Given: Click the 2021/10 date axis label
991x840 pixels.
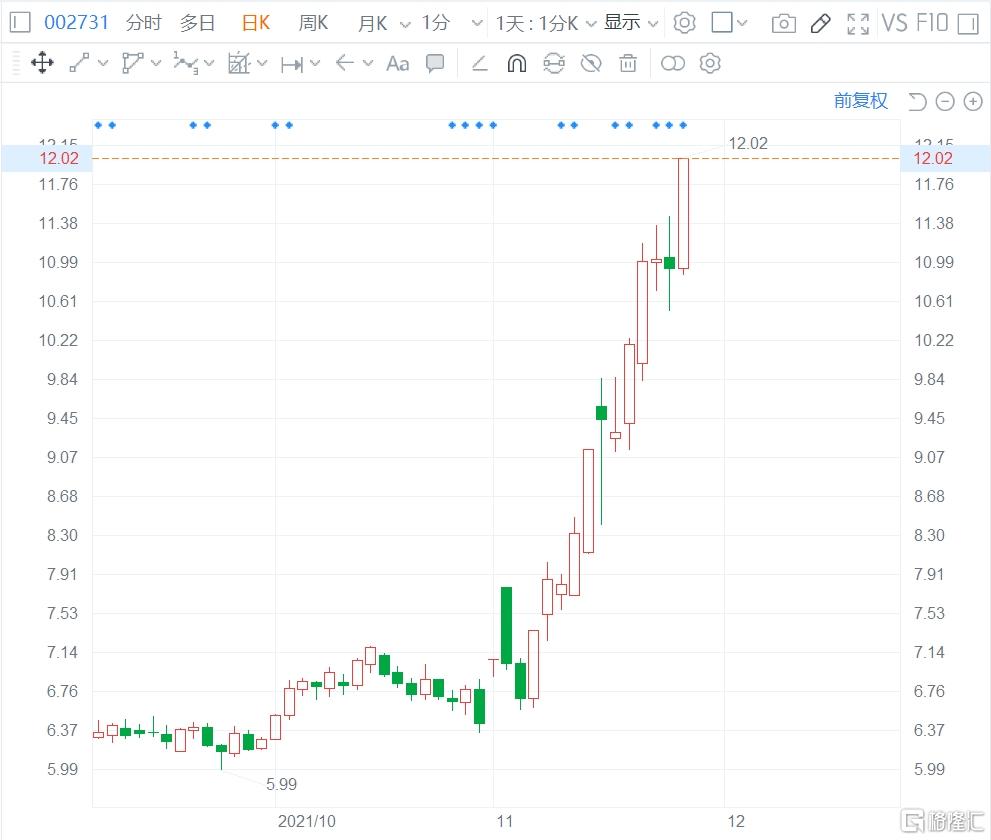Looking at the screenshot, I should coord(307,821).
